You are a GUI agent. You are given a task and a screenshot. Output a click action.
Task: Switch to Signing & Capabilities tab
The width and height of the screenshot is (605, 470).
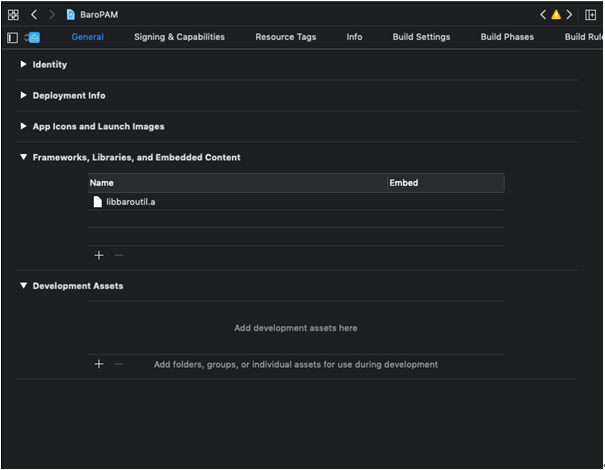pyautogui.click(x=179, y=37)
